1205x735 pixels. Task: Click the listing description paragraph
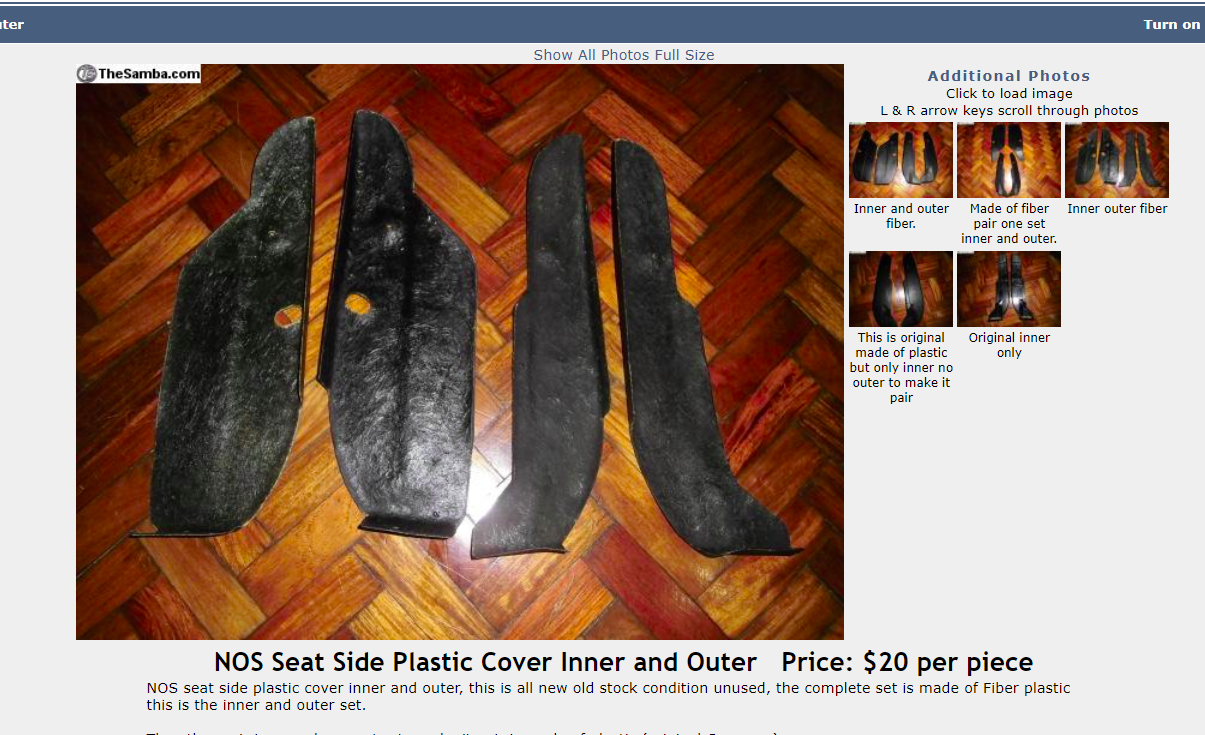pos(608,696)
